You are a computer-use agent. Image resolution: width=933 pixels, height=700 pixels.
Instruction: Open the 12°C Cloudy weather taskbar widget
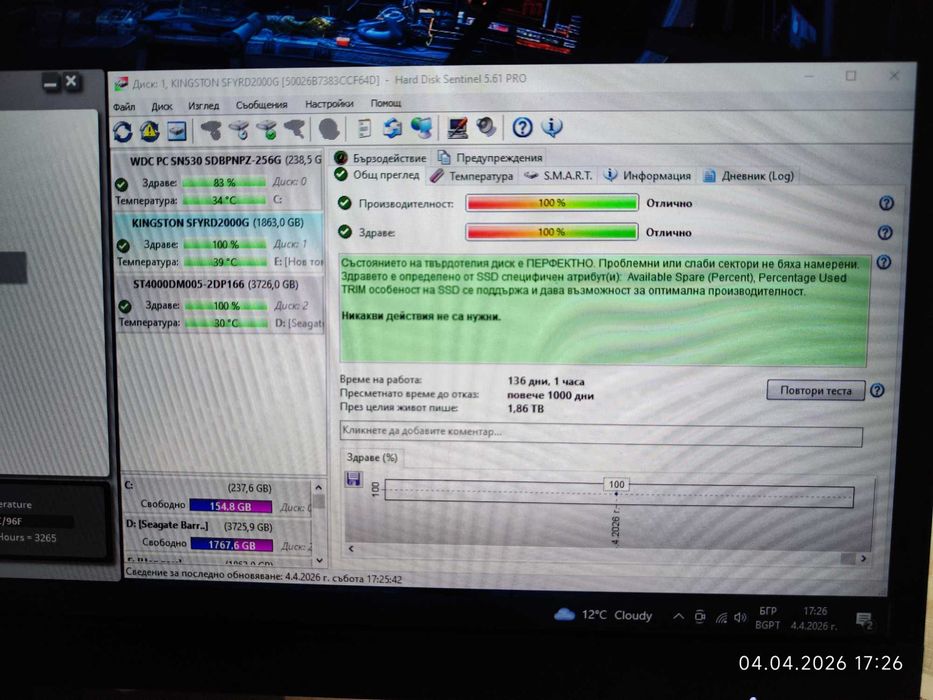point(603,615)
